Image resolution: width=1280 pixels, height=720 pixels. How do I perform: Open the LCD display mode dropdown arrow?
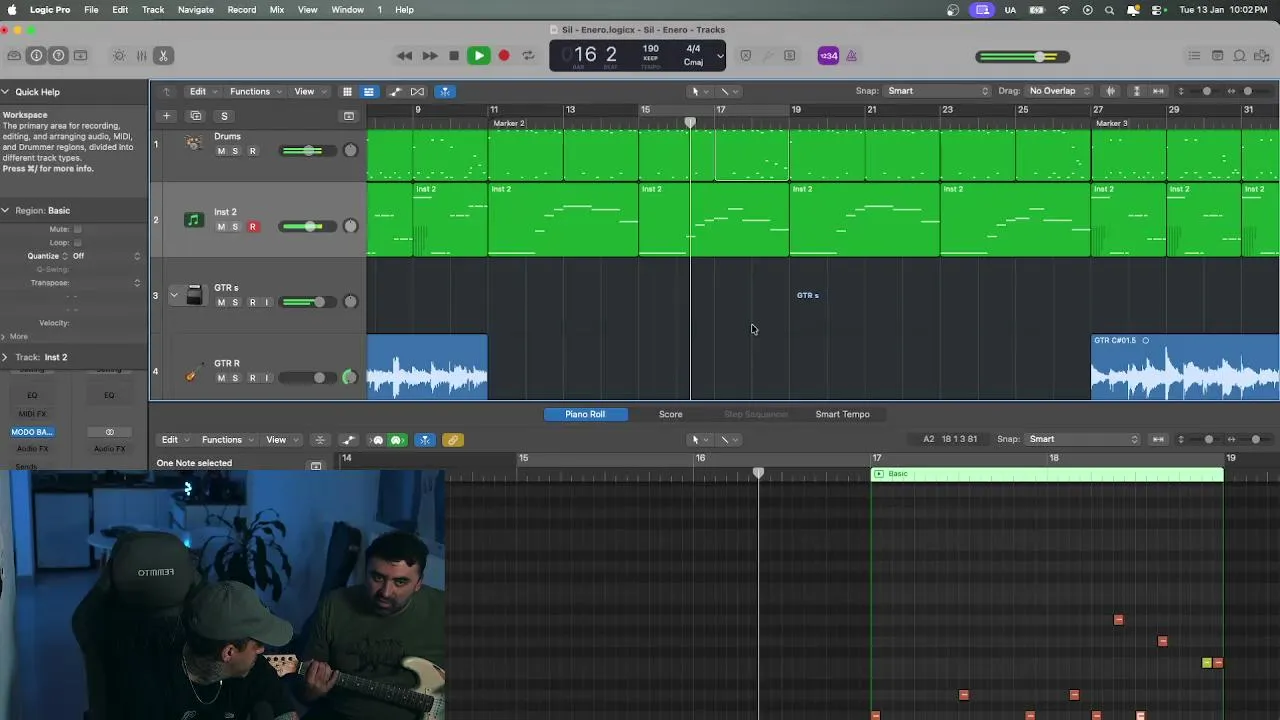[719, 56]
